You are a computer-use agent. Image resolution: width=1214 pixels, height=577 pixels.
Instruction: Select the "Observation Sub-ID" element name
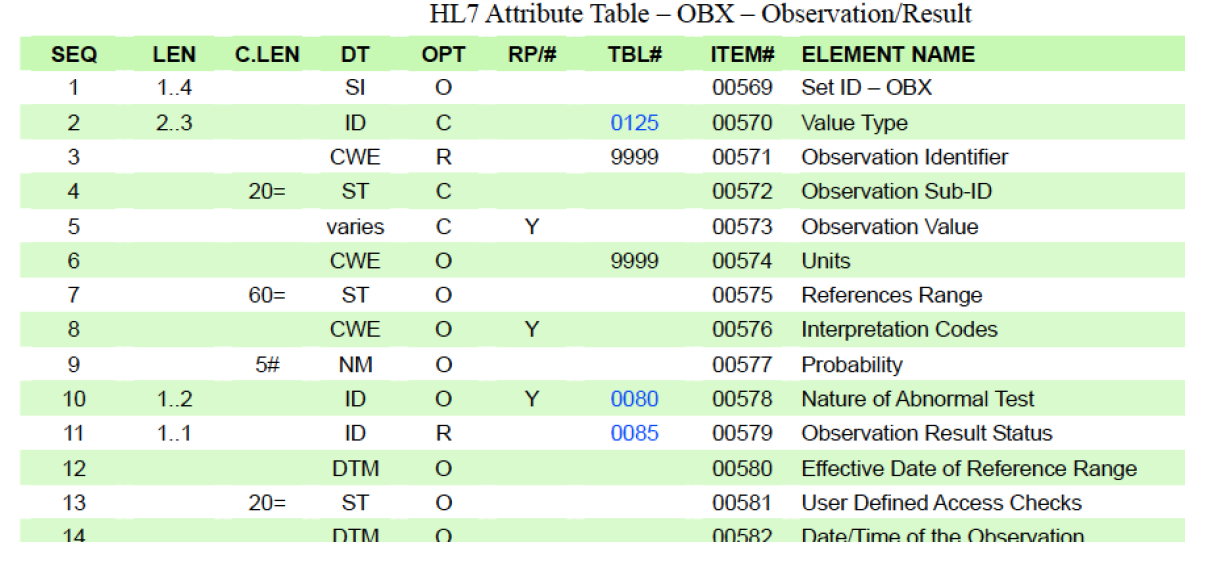(x=896, y=191)
